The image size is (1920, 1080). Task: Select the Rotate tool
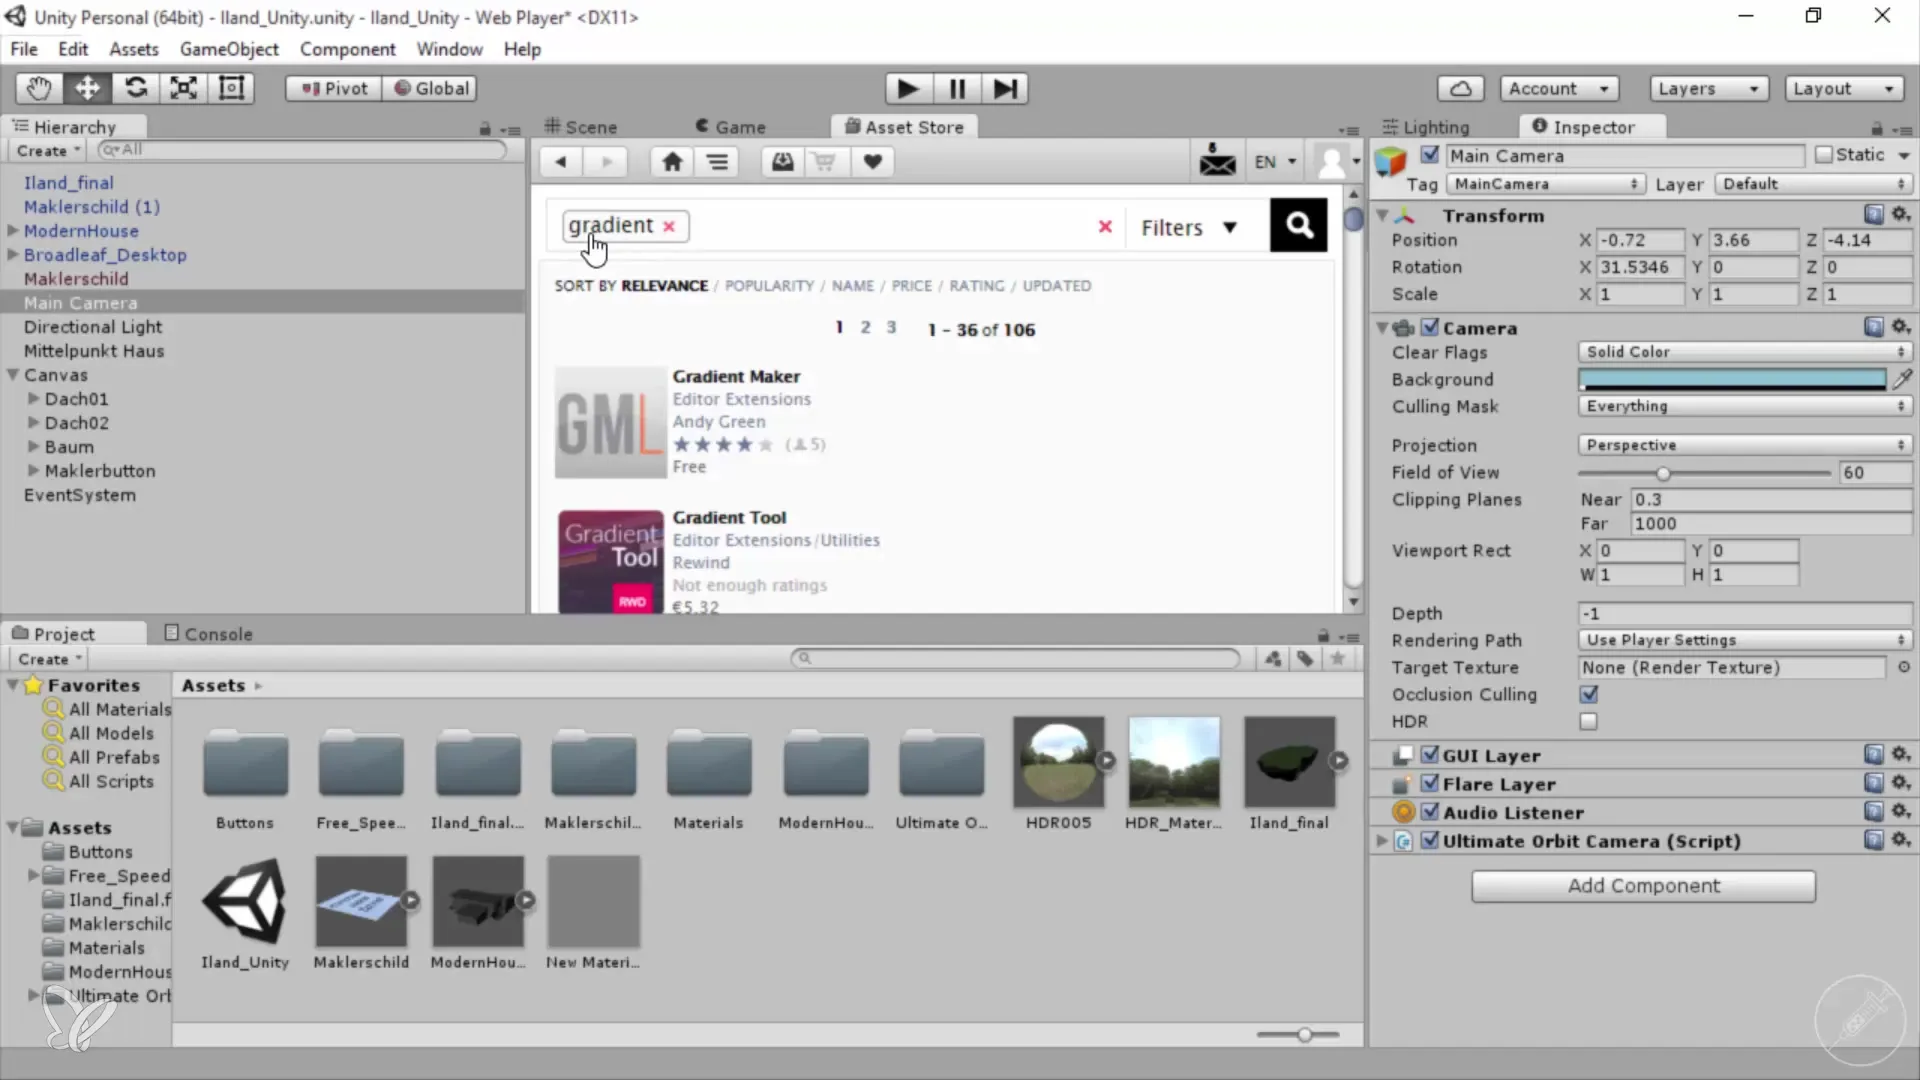(x=135, y=88)
